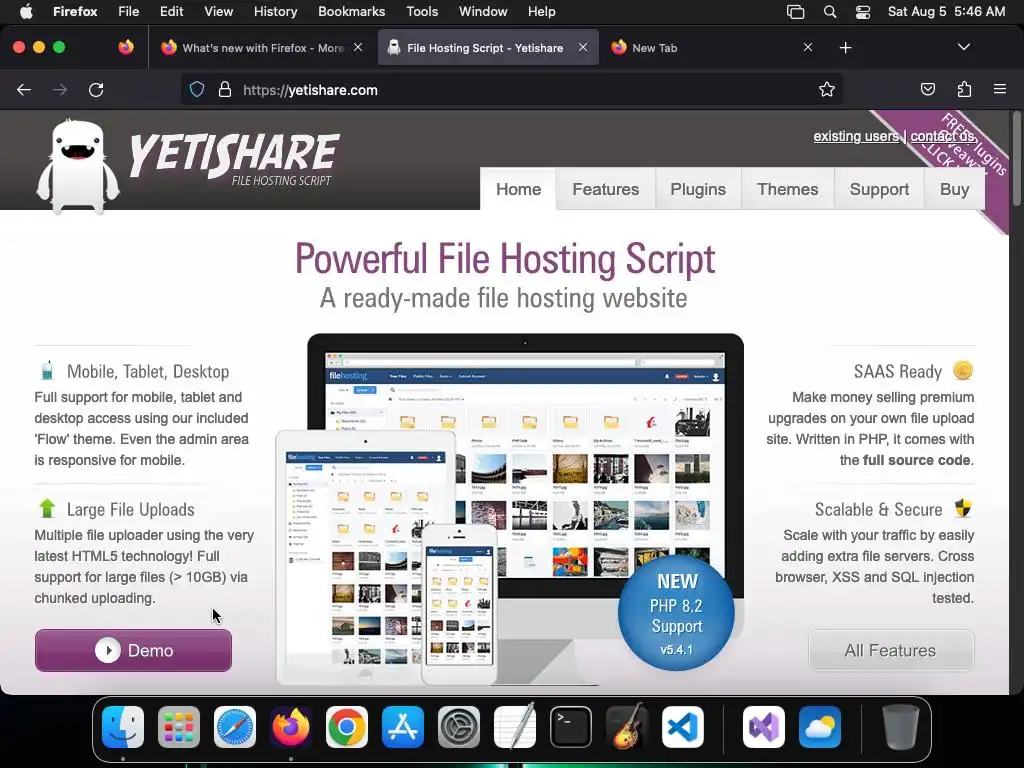1024x768 pixels.
Task: Open the Apple menu
Action: pos(26,12)
